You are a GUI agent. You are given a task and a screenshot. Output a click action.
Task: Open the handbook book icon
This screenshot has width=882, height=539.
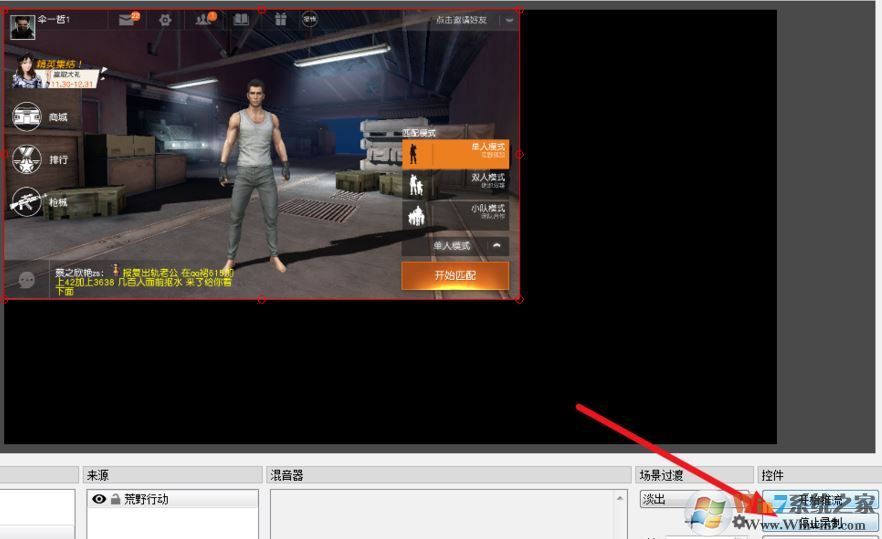coord(240,20)
